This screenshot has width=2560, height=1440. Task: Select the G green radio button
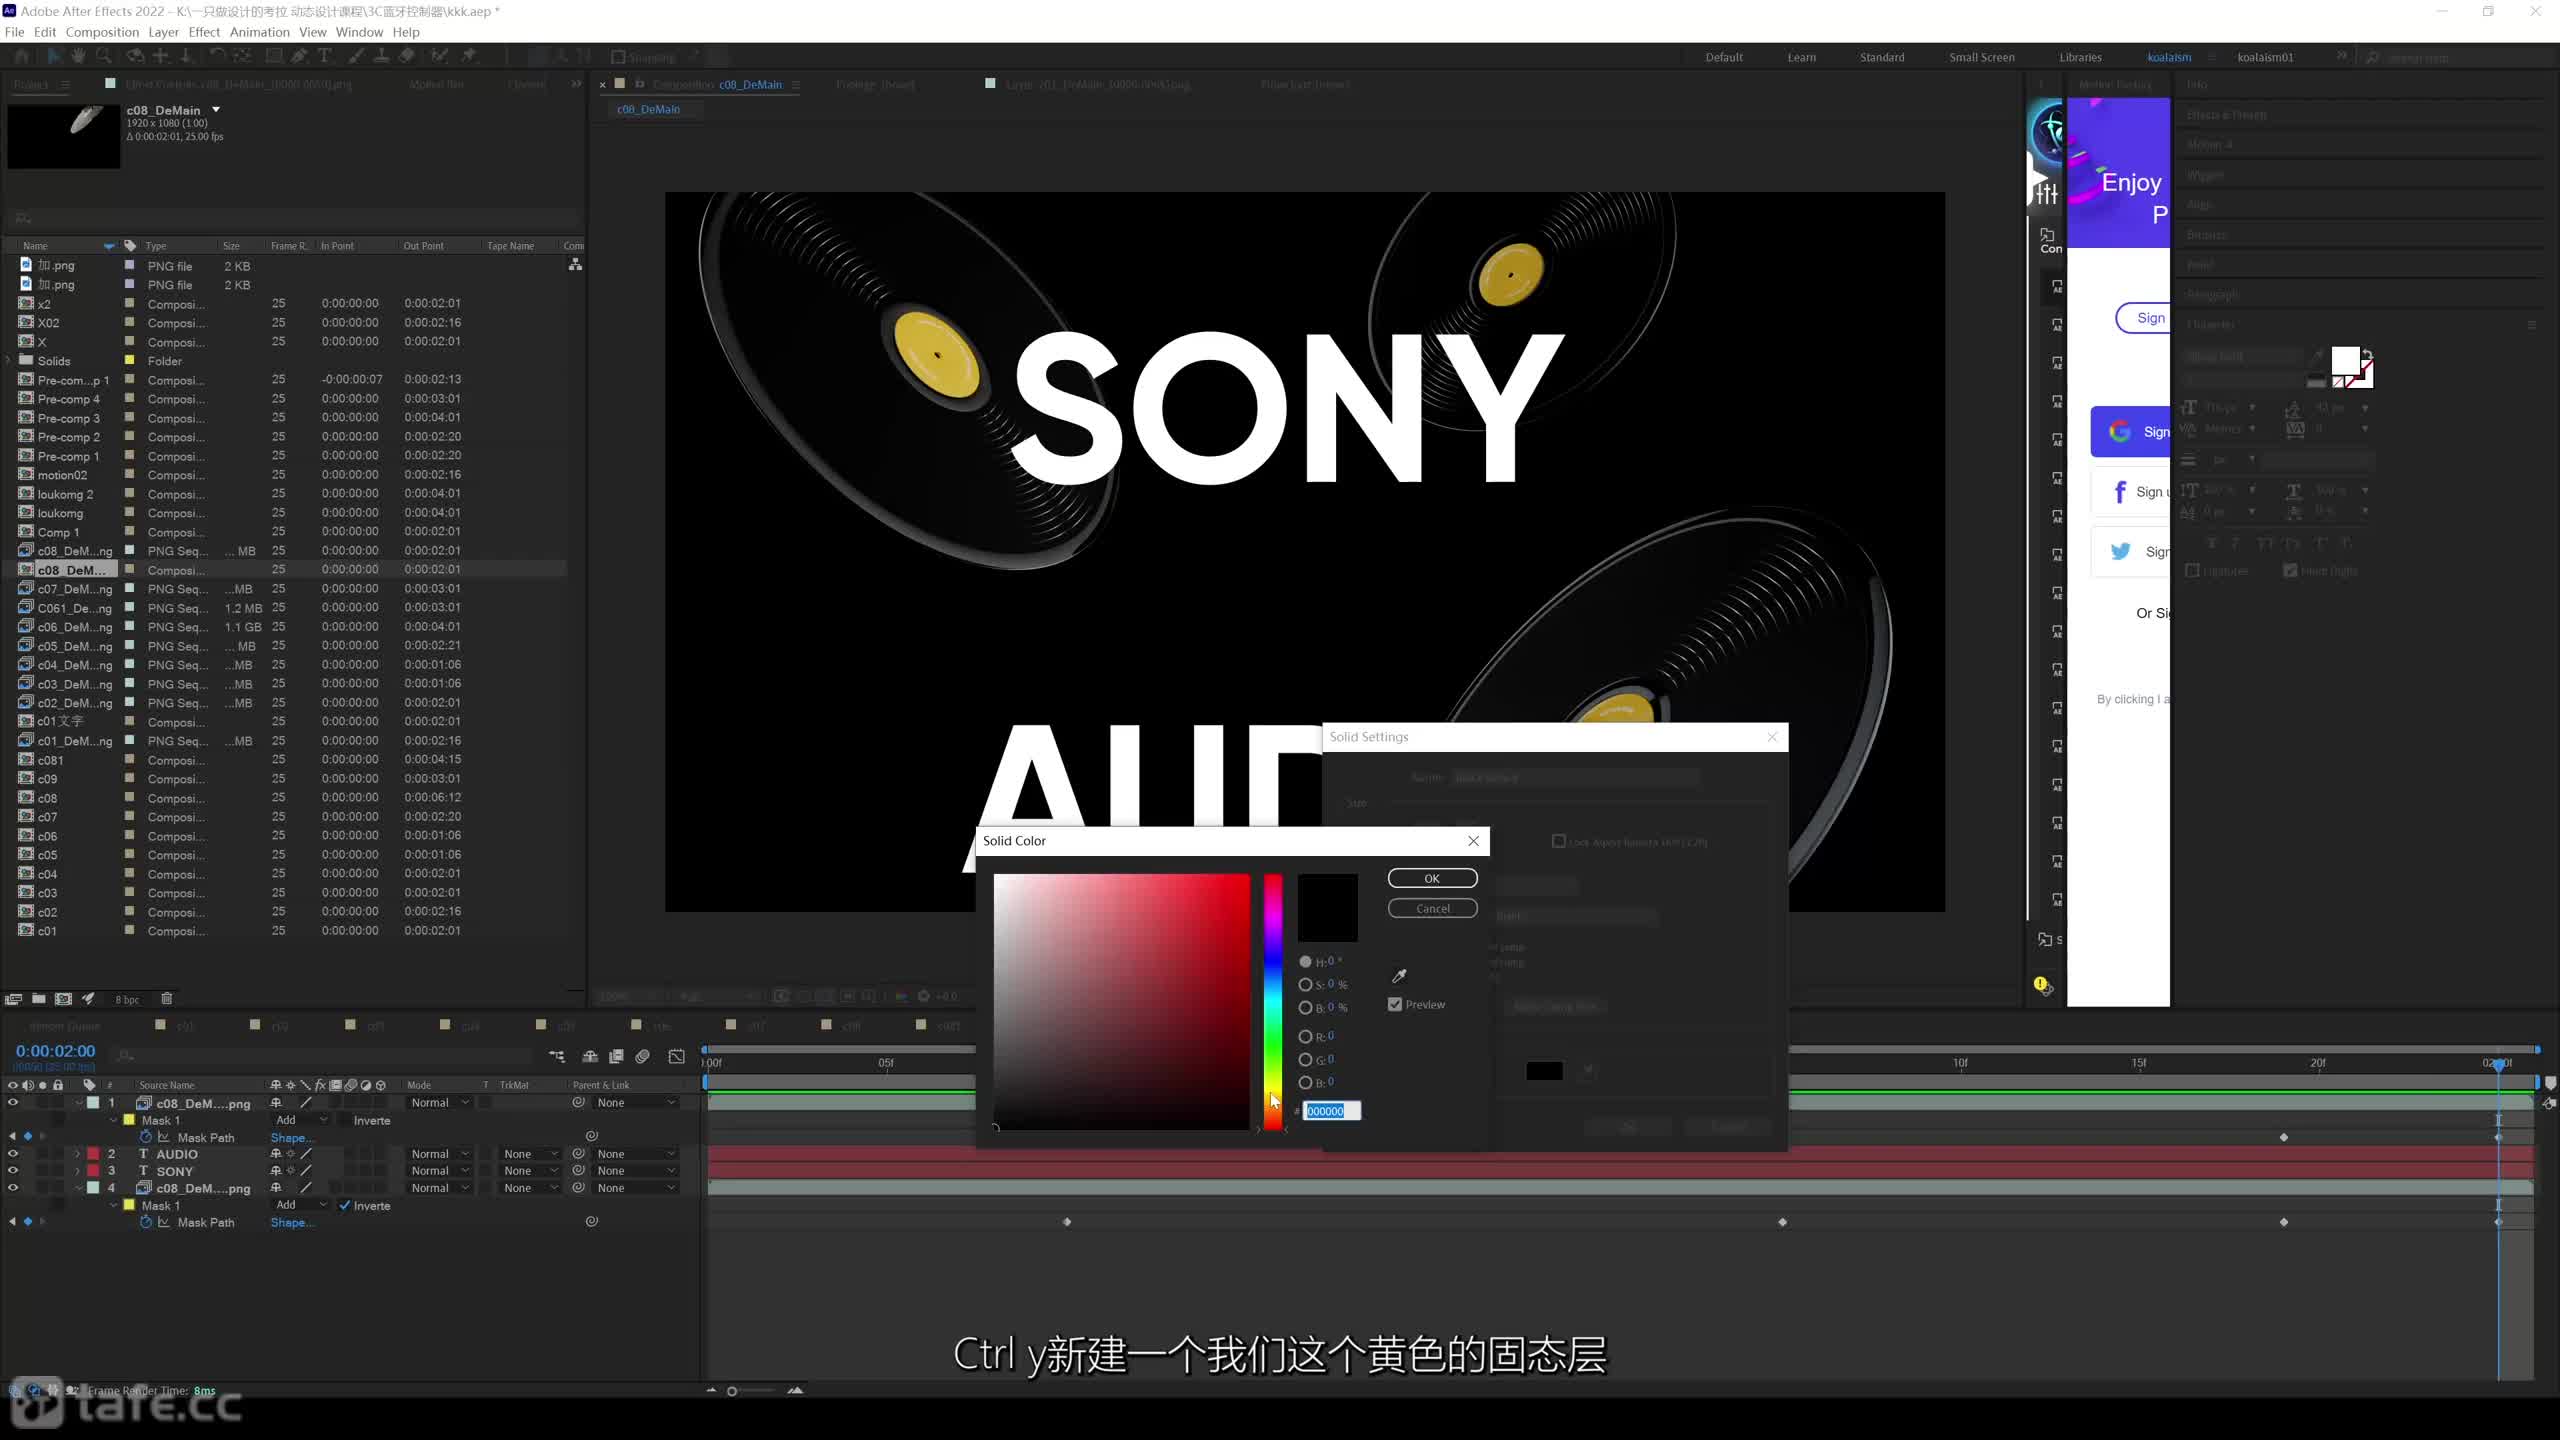(1305, 1059)
